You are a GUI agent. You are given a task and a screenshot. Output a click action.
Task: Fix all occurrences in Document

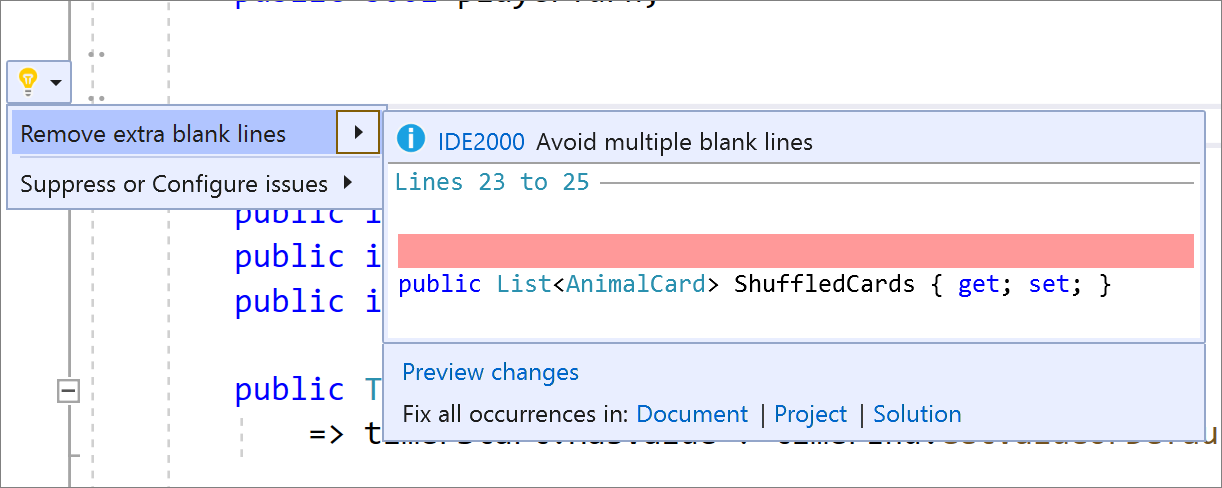(692, 414)
